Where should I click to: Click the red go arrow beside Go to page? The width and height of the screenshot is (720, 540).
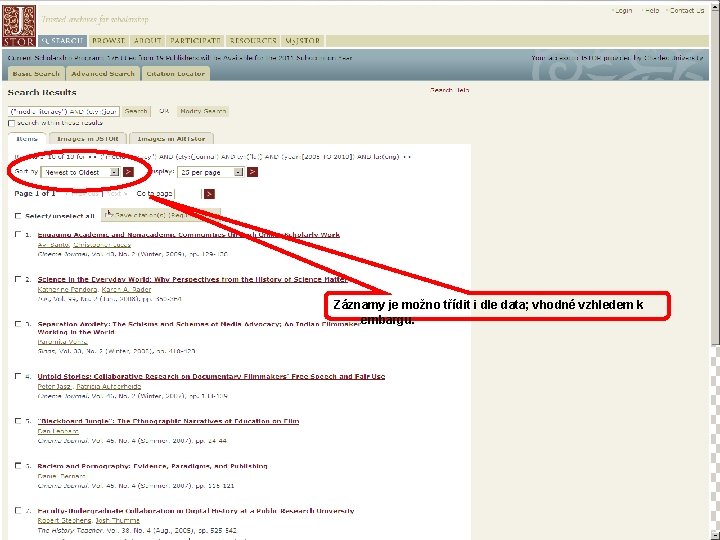(209, 194)
